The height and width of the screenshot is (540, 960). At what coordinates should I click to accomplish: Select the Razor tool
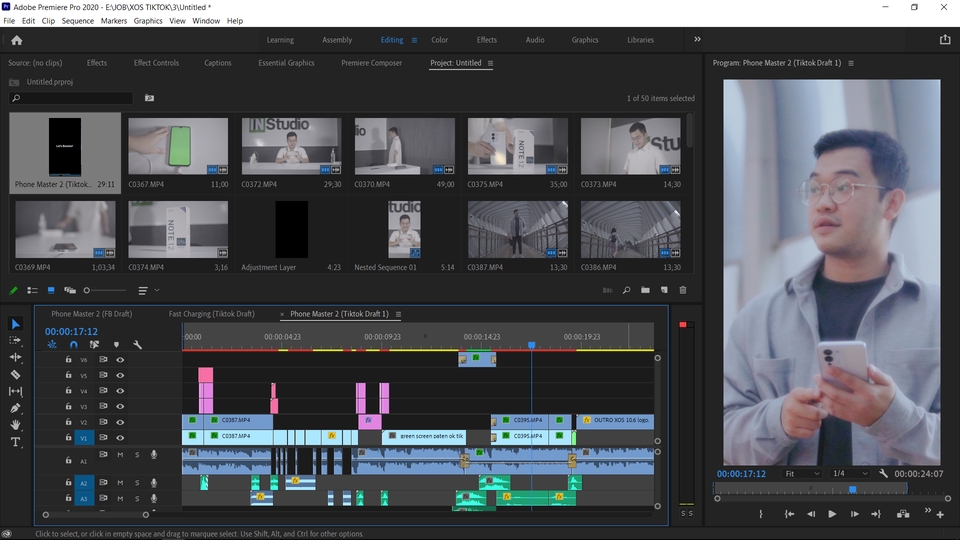15,374
